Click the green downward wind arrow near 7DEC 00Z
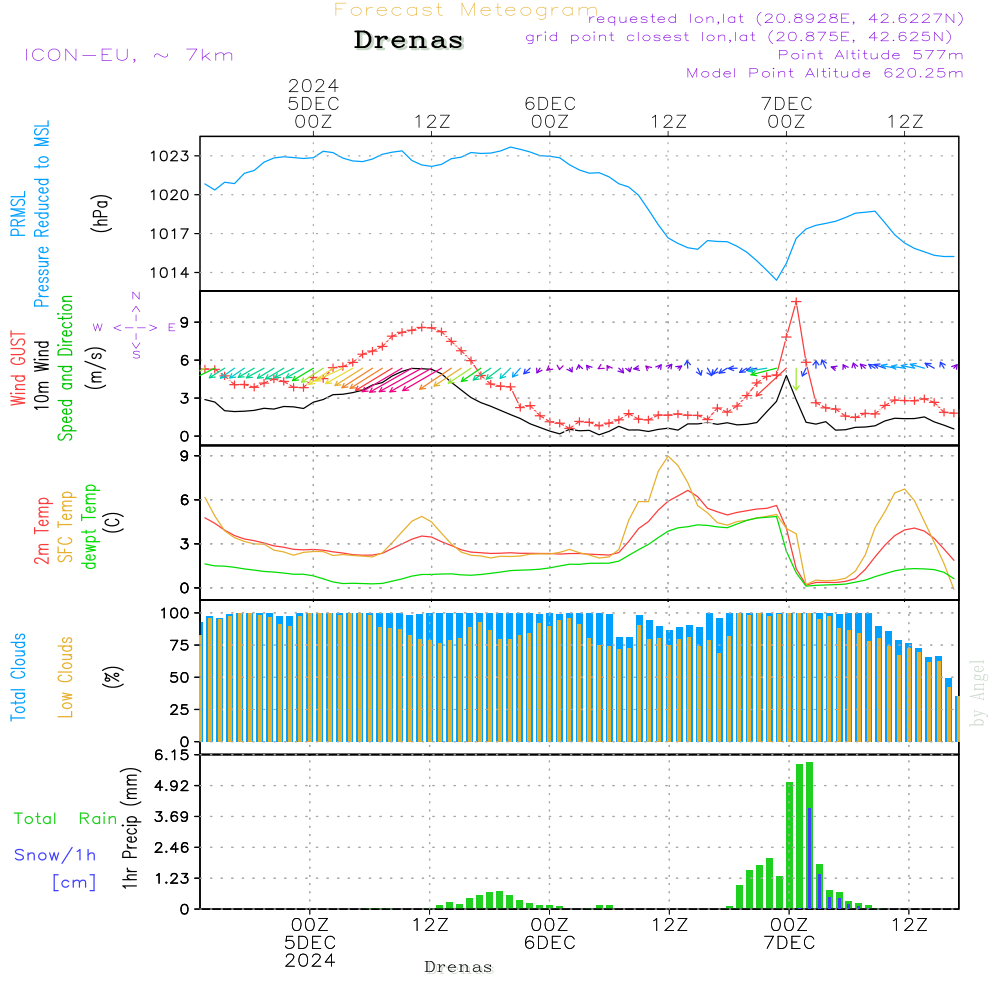The height and width of the screenshot is (1000, 1000). point(797,378)
